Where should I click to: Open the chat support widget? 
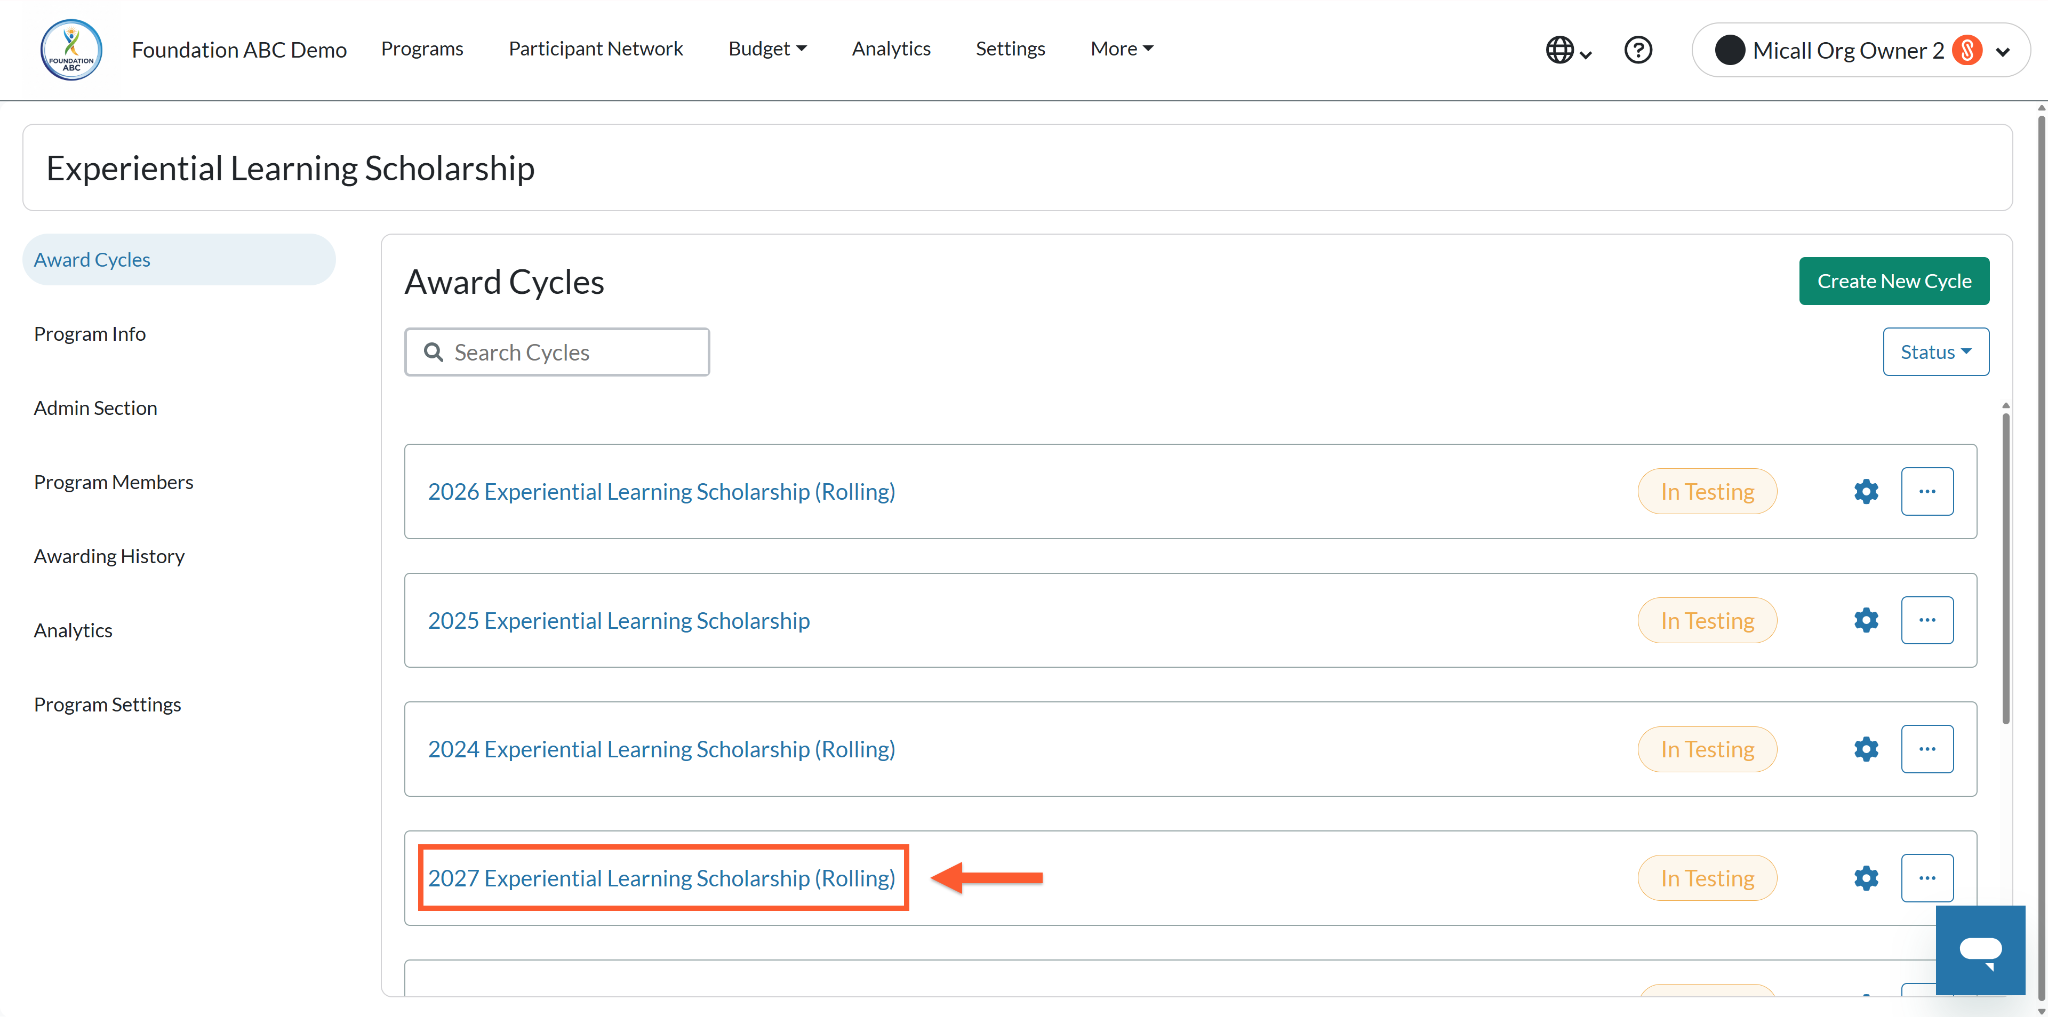pyautogui.click(x=1980, y=950)
